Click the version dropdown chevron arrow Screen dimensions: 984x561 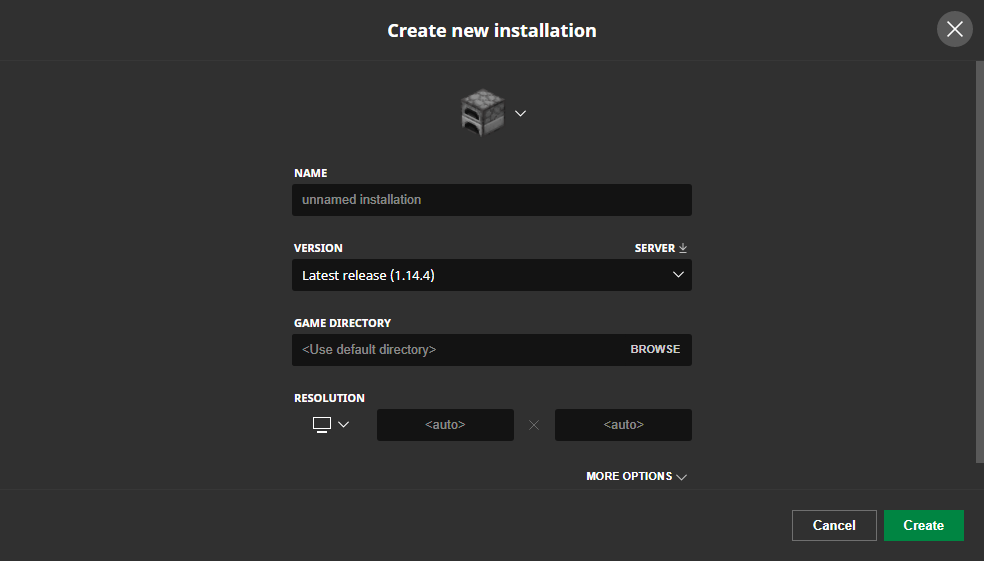678,275
